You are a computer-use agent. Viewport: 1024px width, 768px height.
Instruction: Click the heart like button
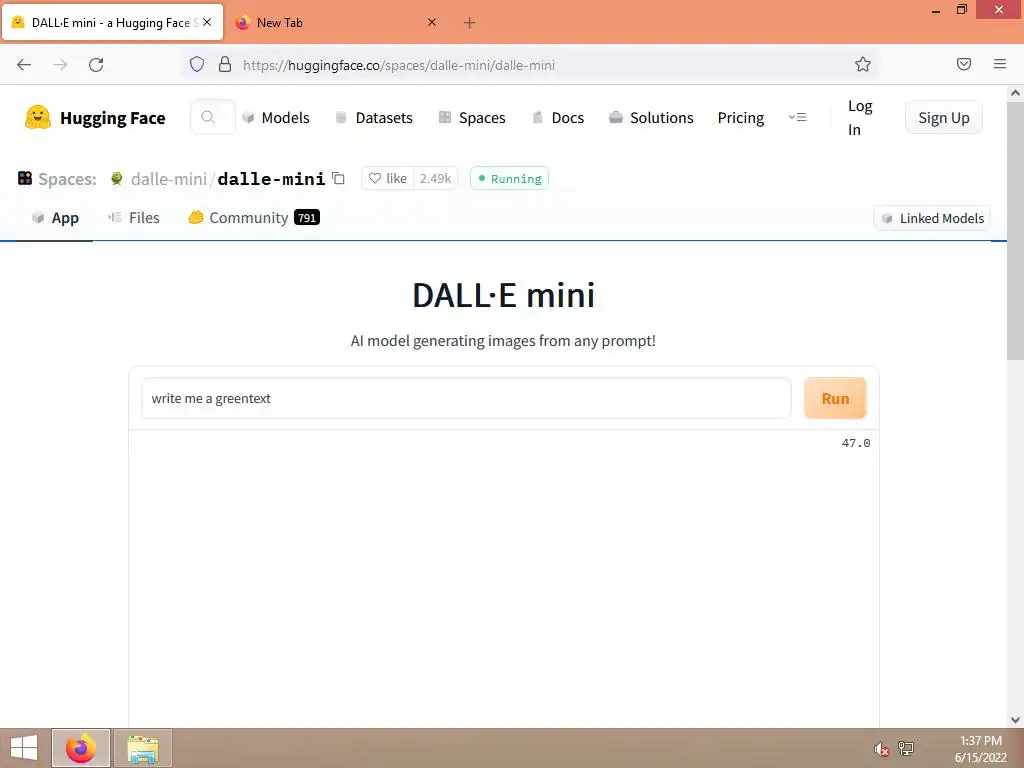pos(388,178)
